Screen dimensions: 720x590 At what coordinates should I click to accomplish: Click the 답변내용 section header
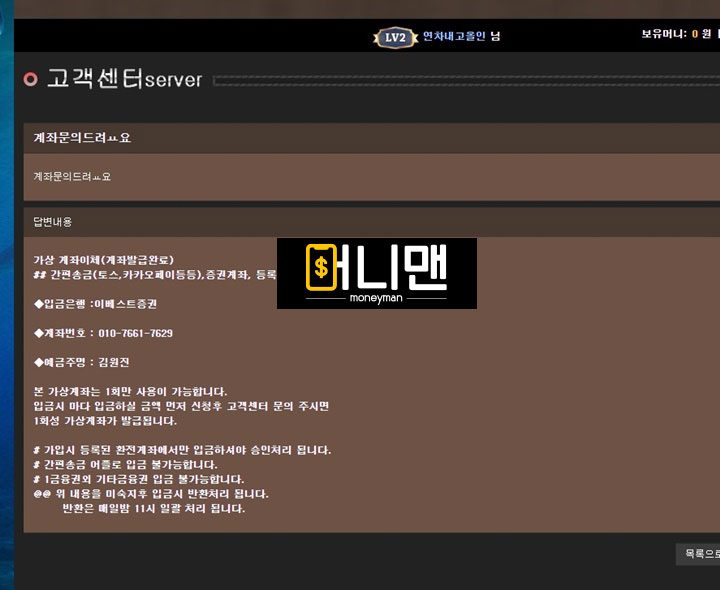52,221
